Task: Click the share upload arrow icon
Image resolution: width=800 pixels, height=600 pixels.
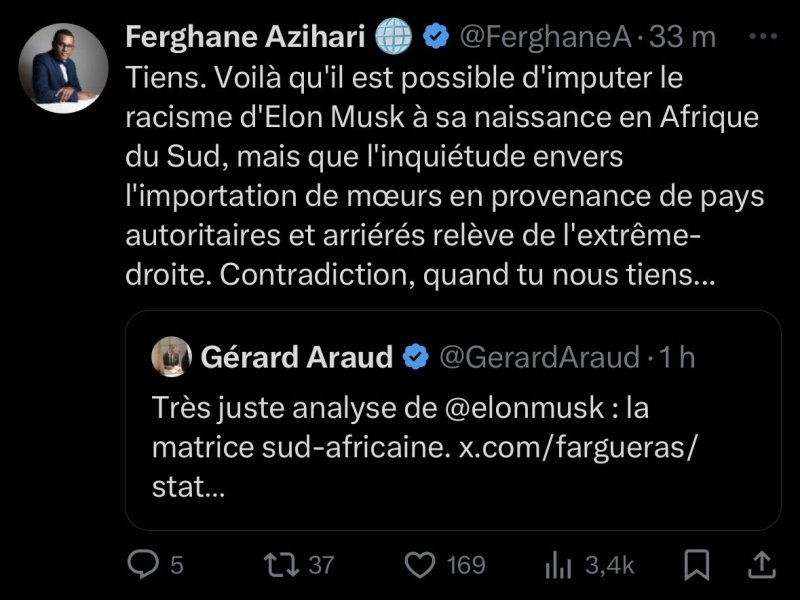Action: 760,565
